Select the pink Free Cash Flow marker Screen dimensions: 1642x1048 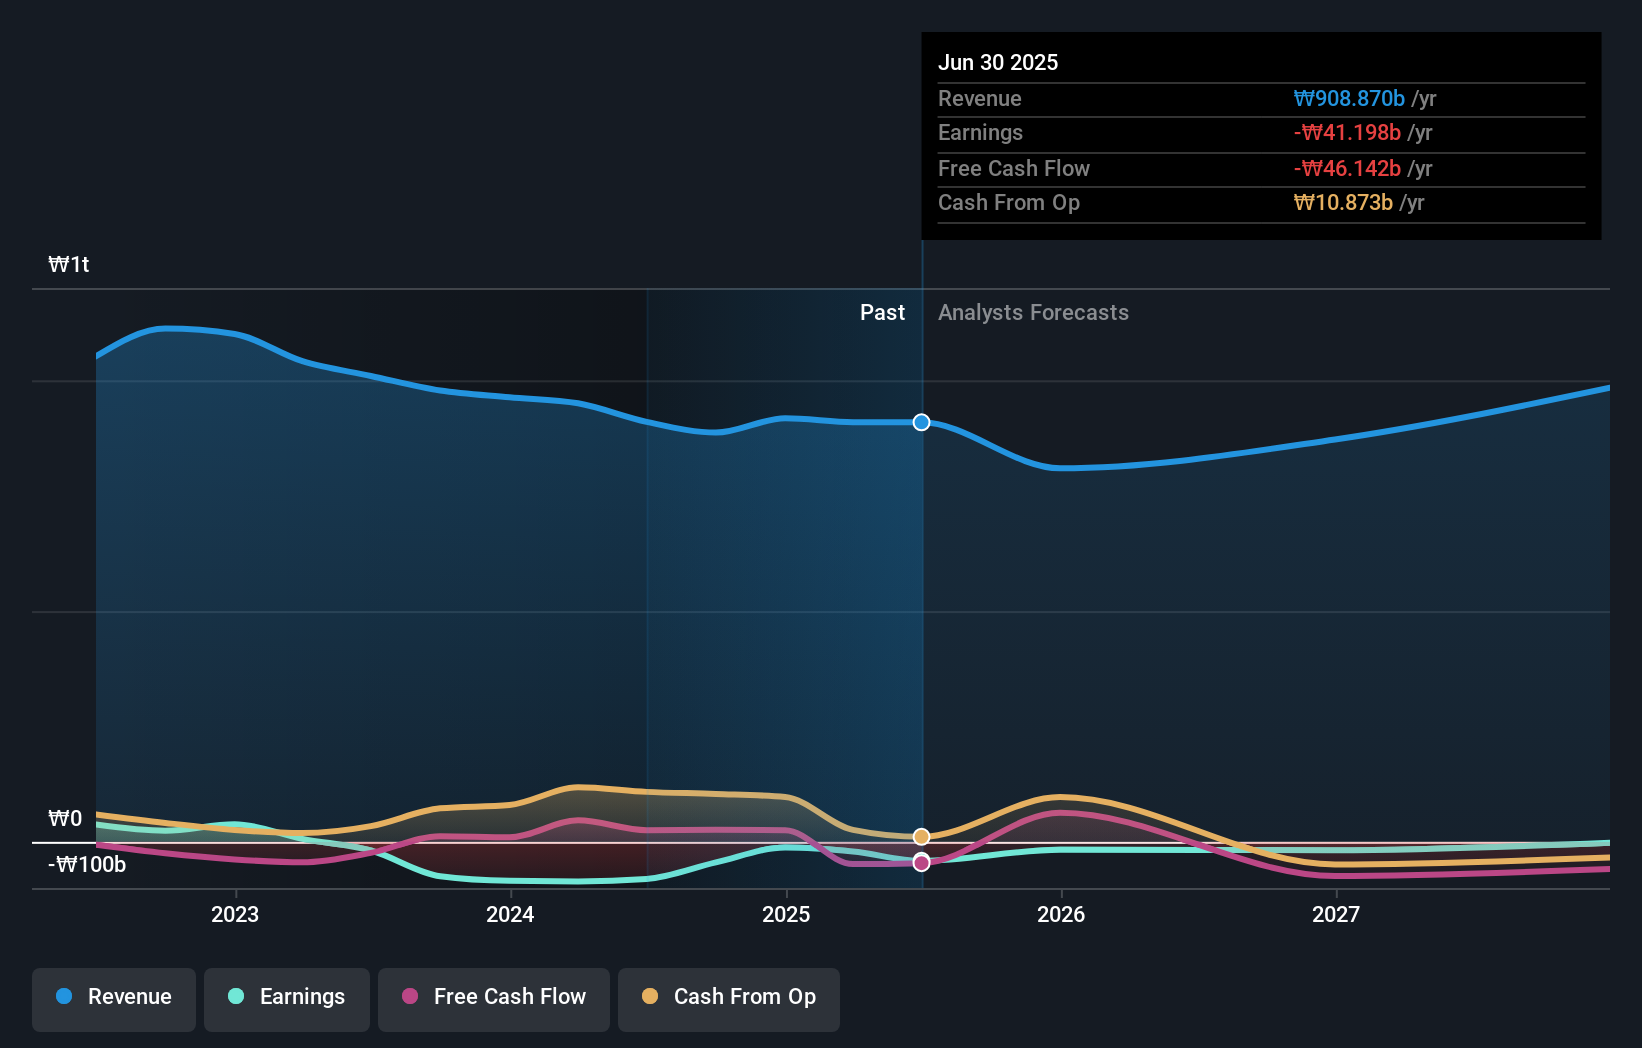coord(920,863)
